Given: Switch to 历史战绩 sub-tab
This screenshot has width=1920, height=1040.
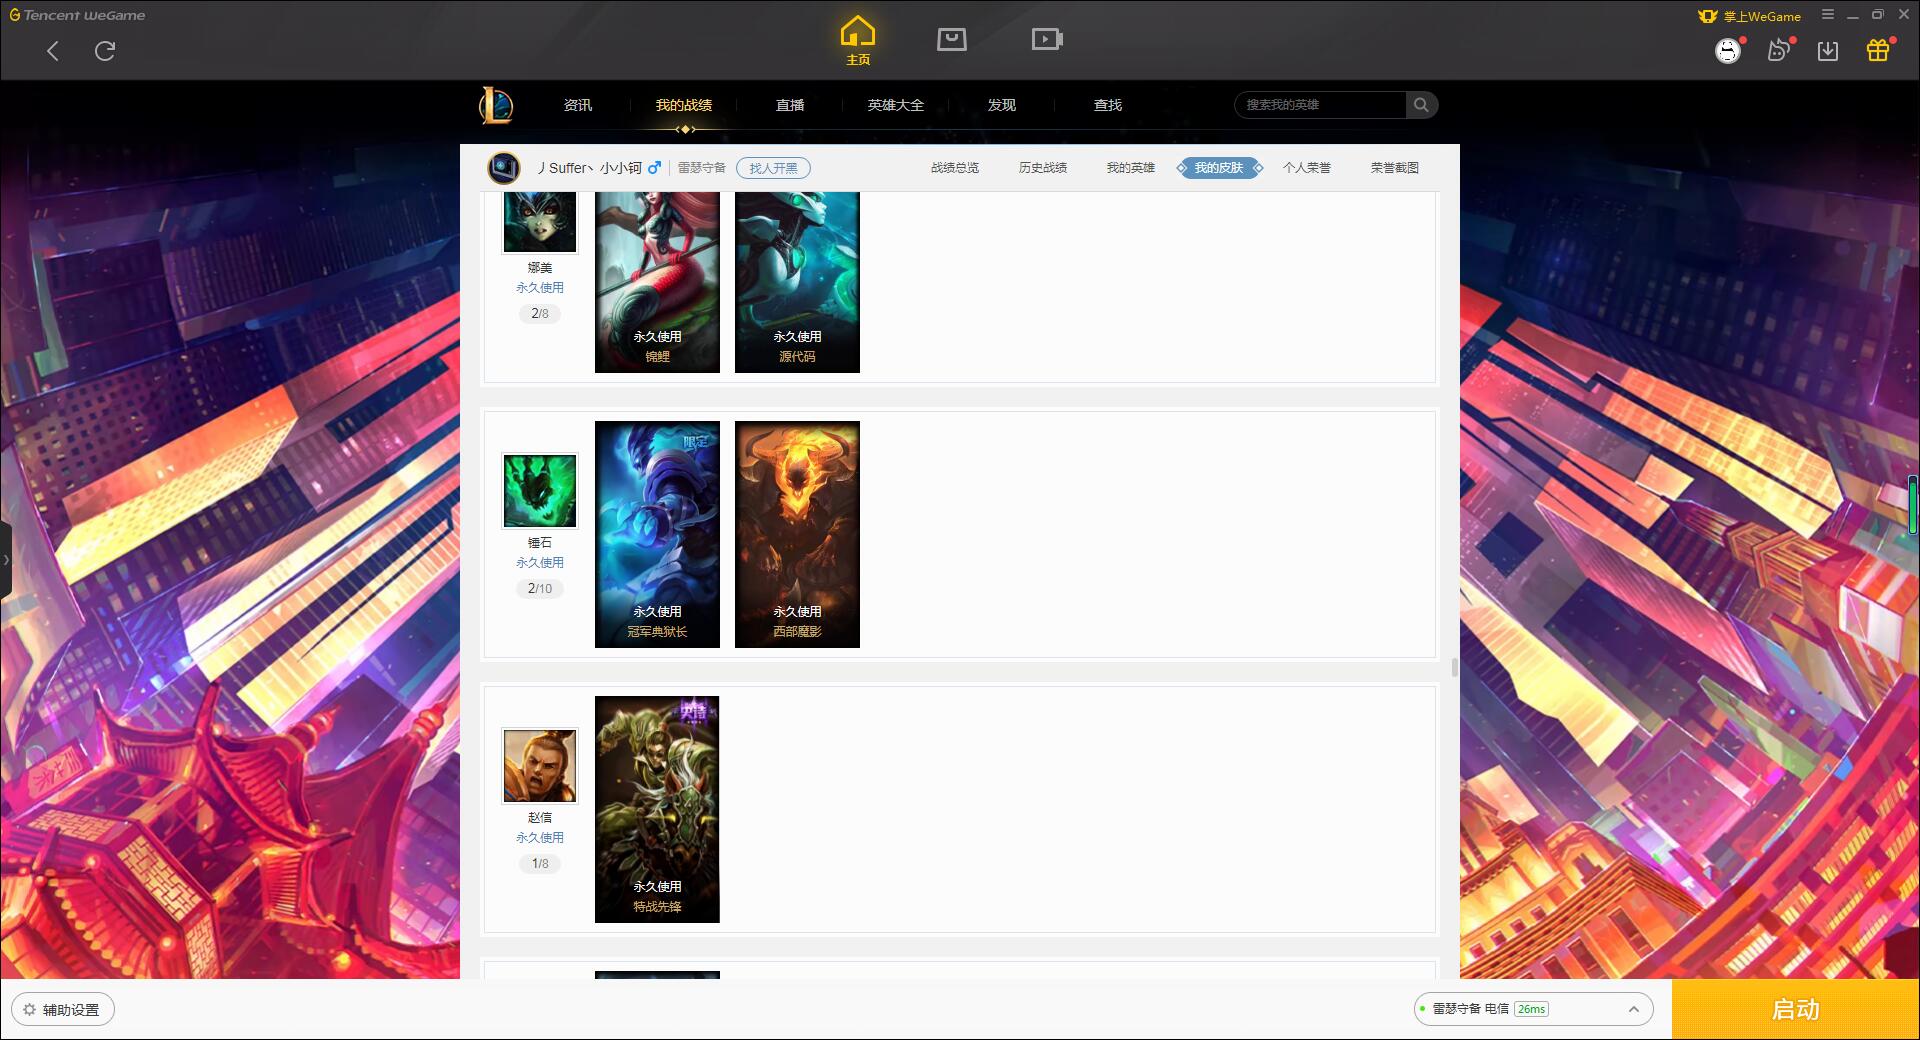Looking at the screenshot, I should (1043, 168).
